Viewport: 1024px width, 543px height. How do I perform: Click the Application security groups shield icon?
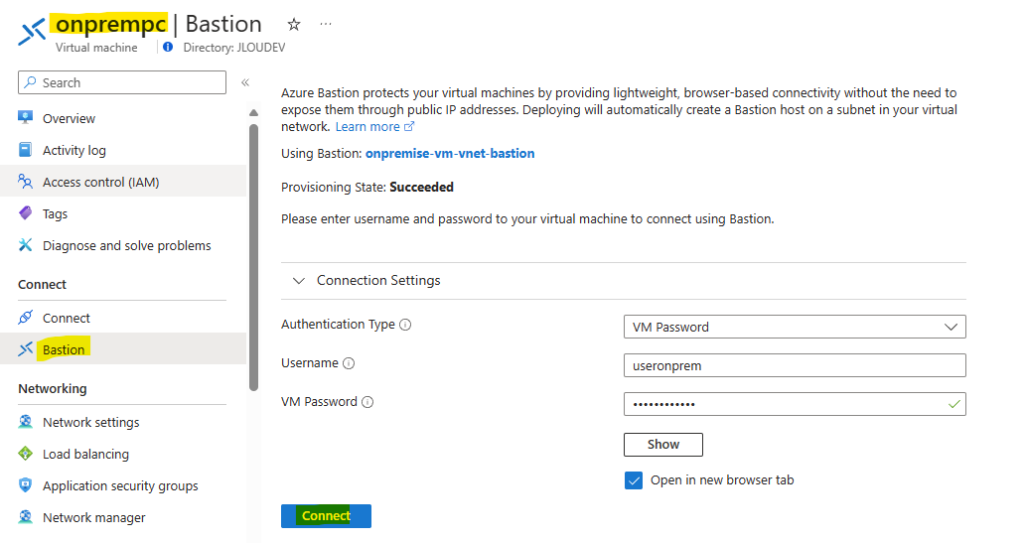click(x=25, y=485)
